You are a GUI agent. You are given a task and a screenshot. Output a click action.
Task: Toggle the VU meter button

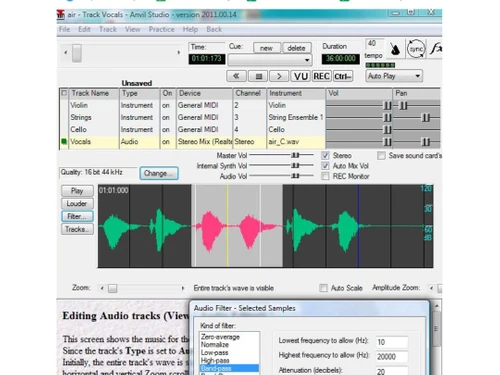[300, 76]
